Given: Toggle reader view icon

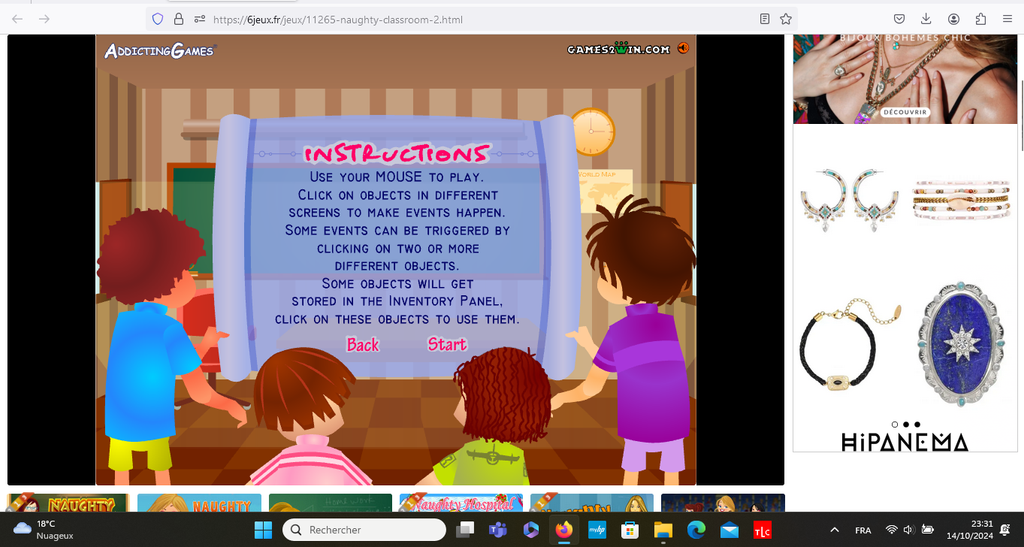Looking at the screenshot, I should (x=765, y=19).
